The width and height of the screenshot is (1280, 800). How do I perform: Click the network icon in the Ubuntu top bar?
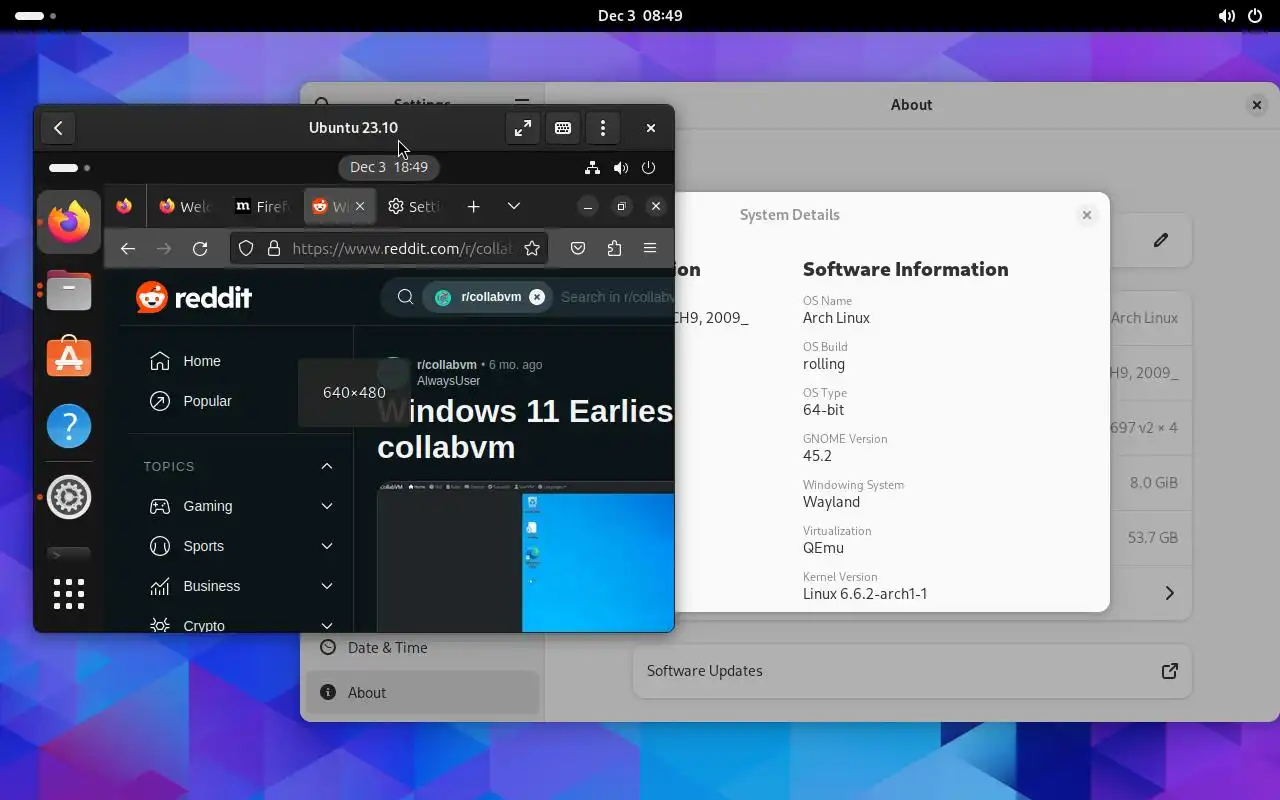point(592,168)
